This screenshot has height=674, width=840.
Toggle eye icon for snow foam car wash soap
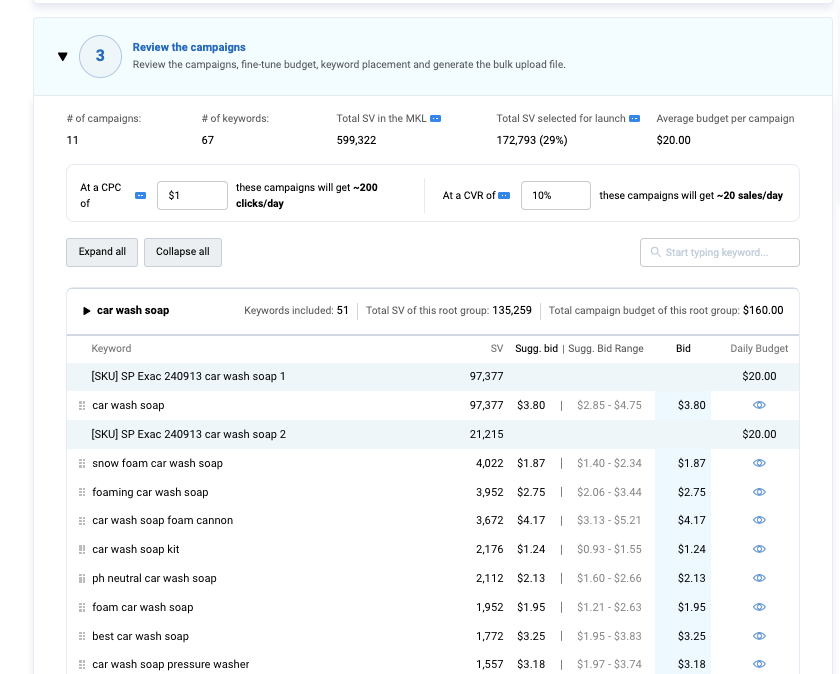coord(759,463)
